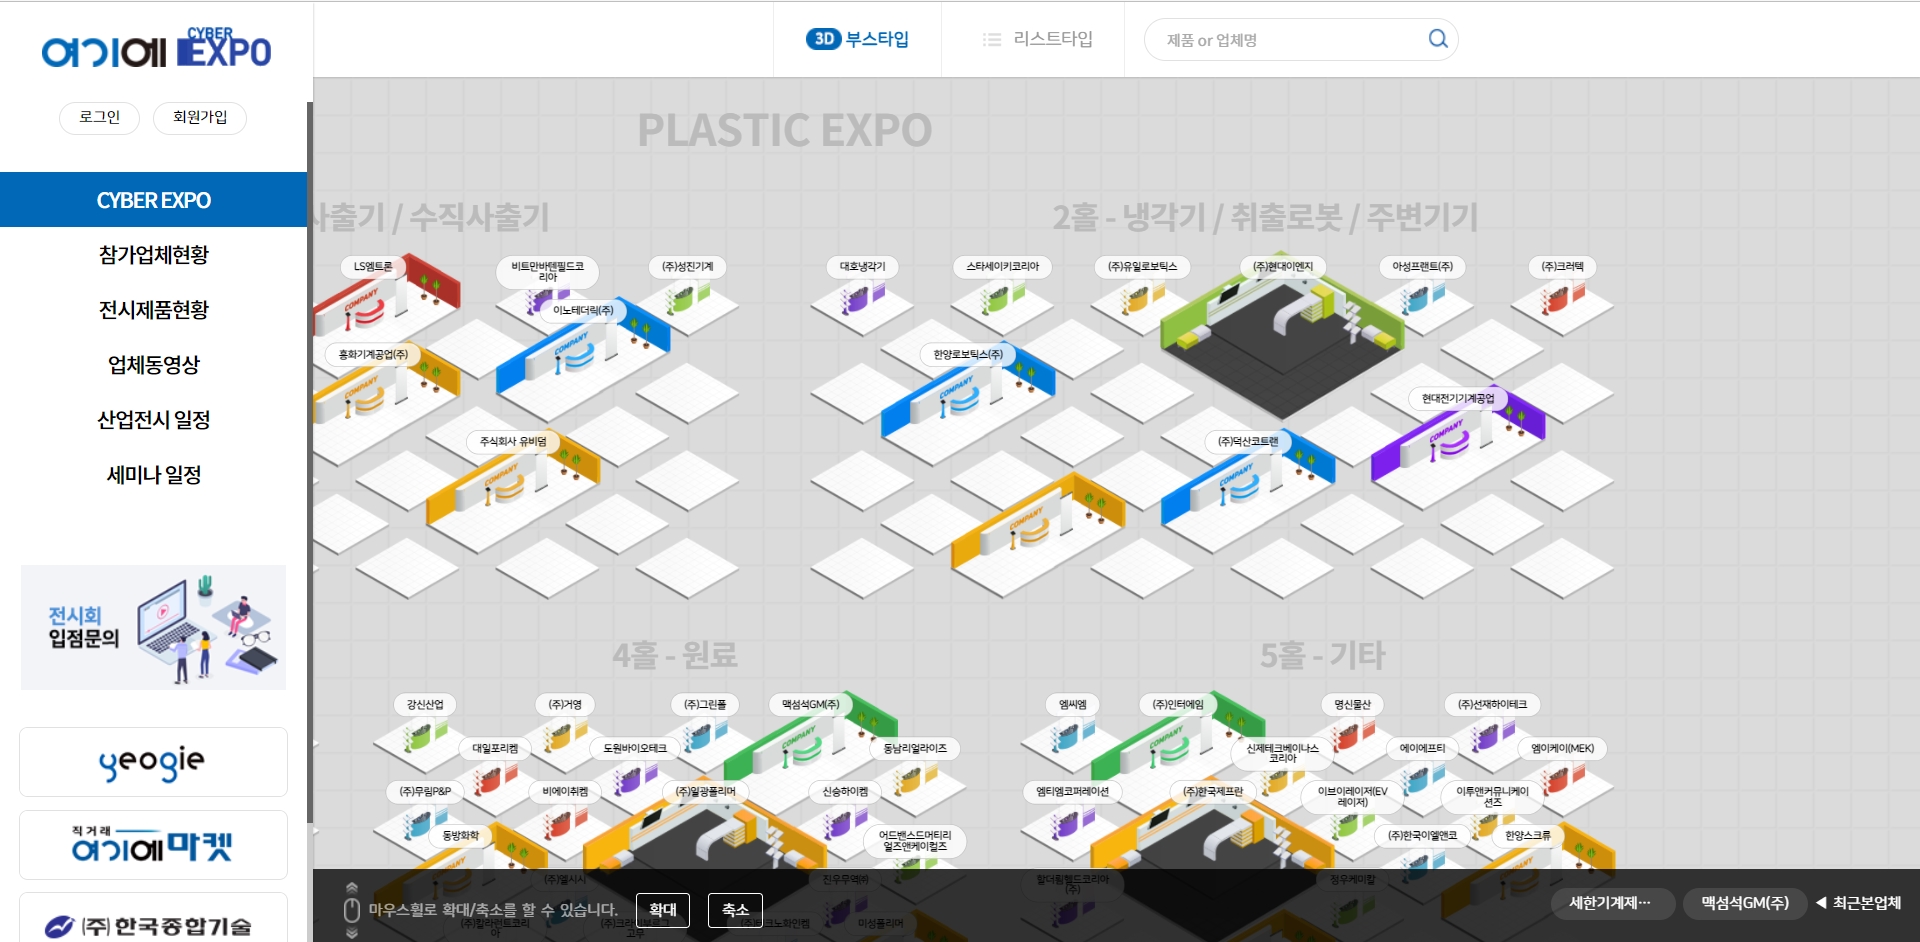Open the 전시제품현황 menu
The width and height of the screenshot is (1920, 942).
154,310
